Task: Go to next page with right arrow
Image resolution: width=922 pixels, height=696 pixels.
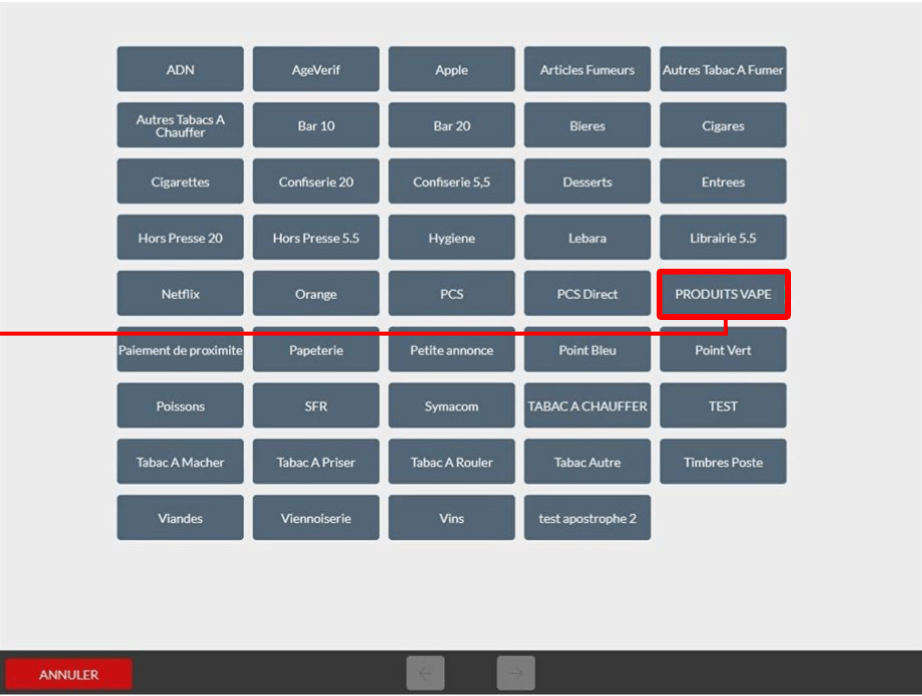Action: point(516,673)
